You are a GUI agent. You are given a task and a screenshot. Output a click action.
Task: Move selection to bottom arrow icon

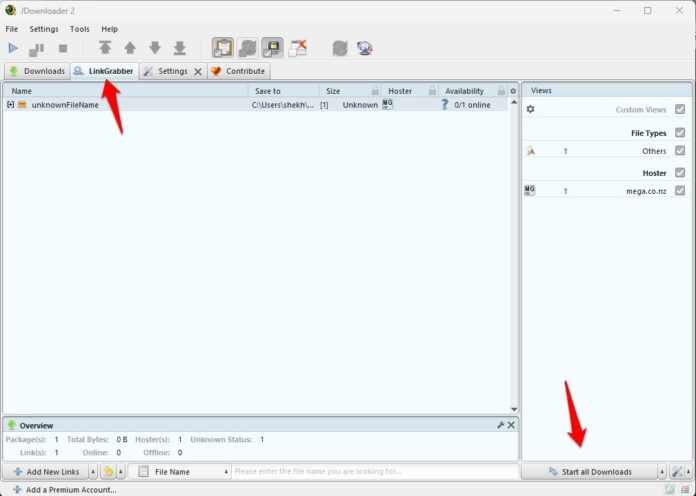pos(180,48)
